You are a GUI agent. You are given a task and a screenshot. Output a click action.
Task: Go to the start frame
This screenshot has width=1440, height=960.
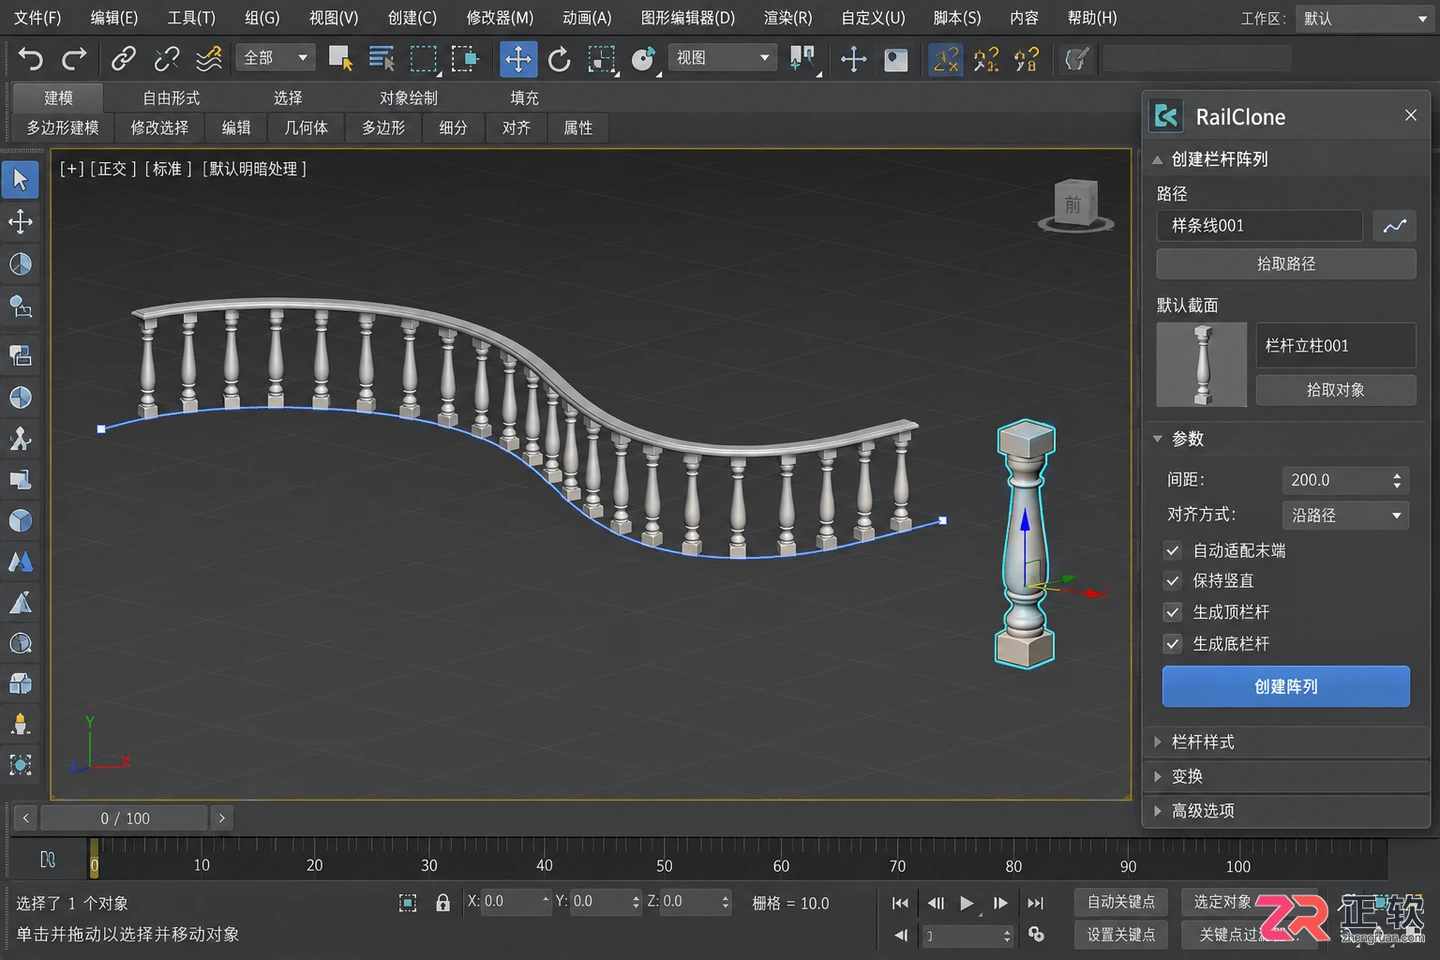coord(900,903)
